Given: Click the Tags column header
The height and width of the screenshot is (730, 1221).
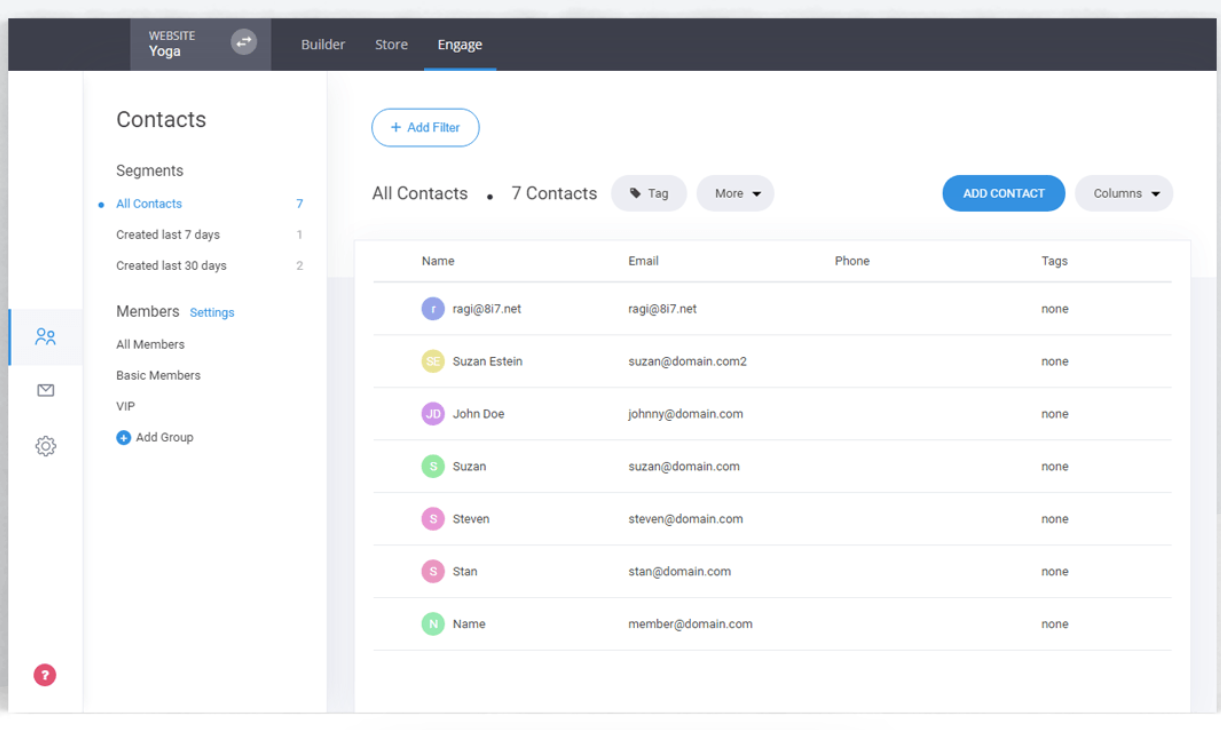Looking at the screenshot, I should coord(1054,261).
